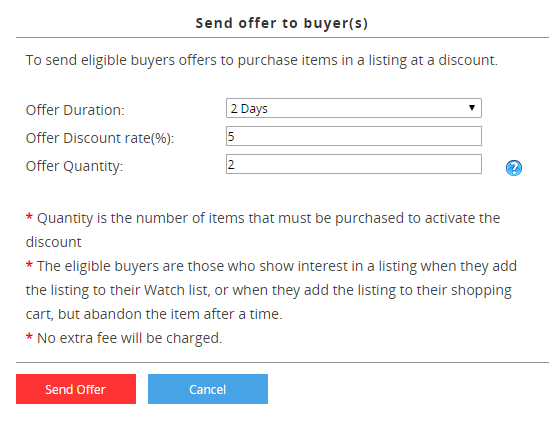Click the red asterisk before 'The eligible buyers'
Viewport: 560px width, 423px height.
tap(29, 265)
